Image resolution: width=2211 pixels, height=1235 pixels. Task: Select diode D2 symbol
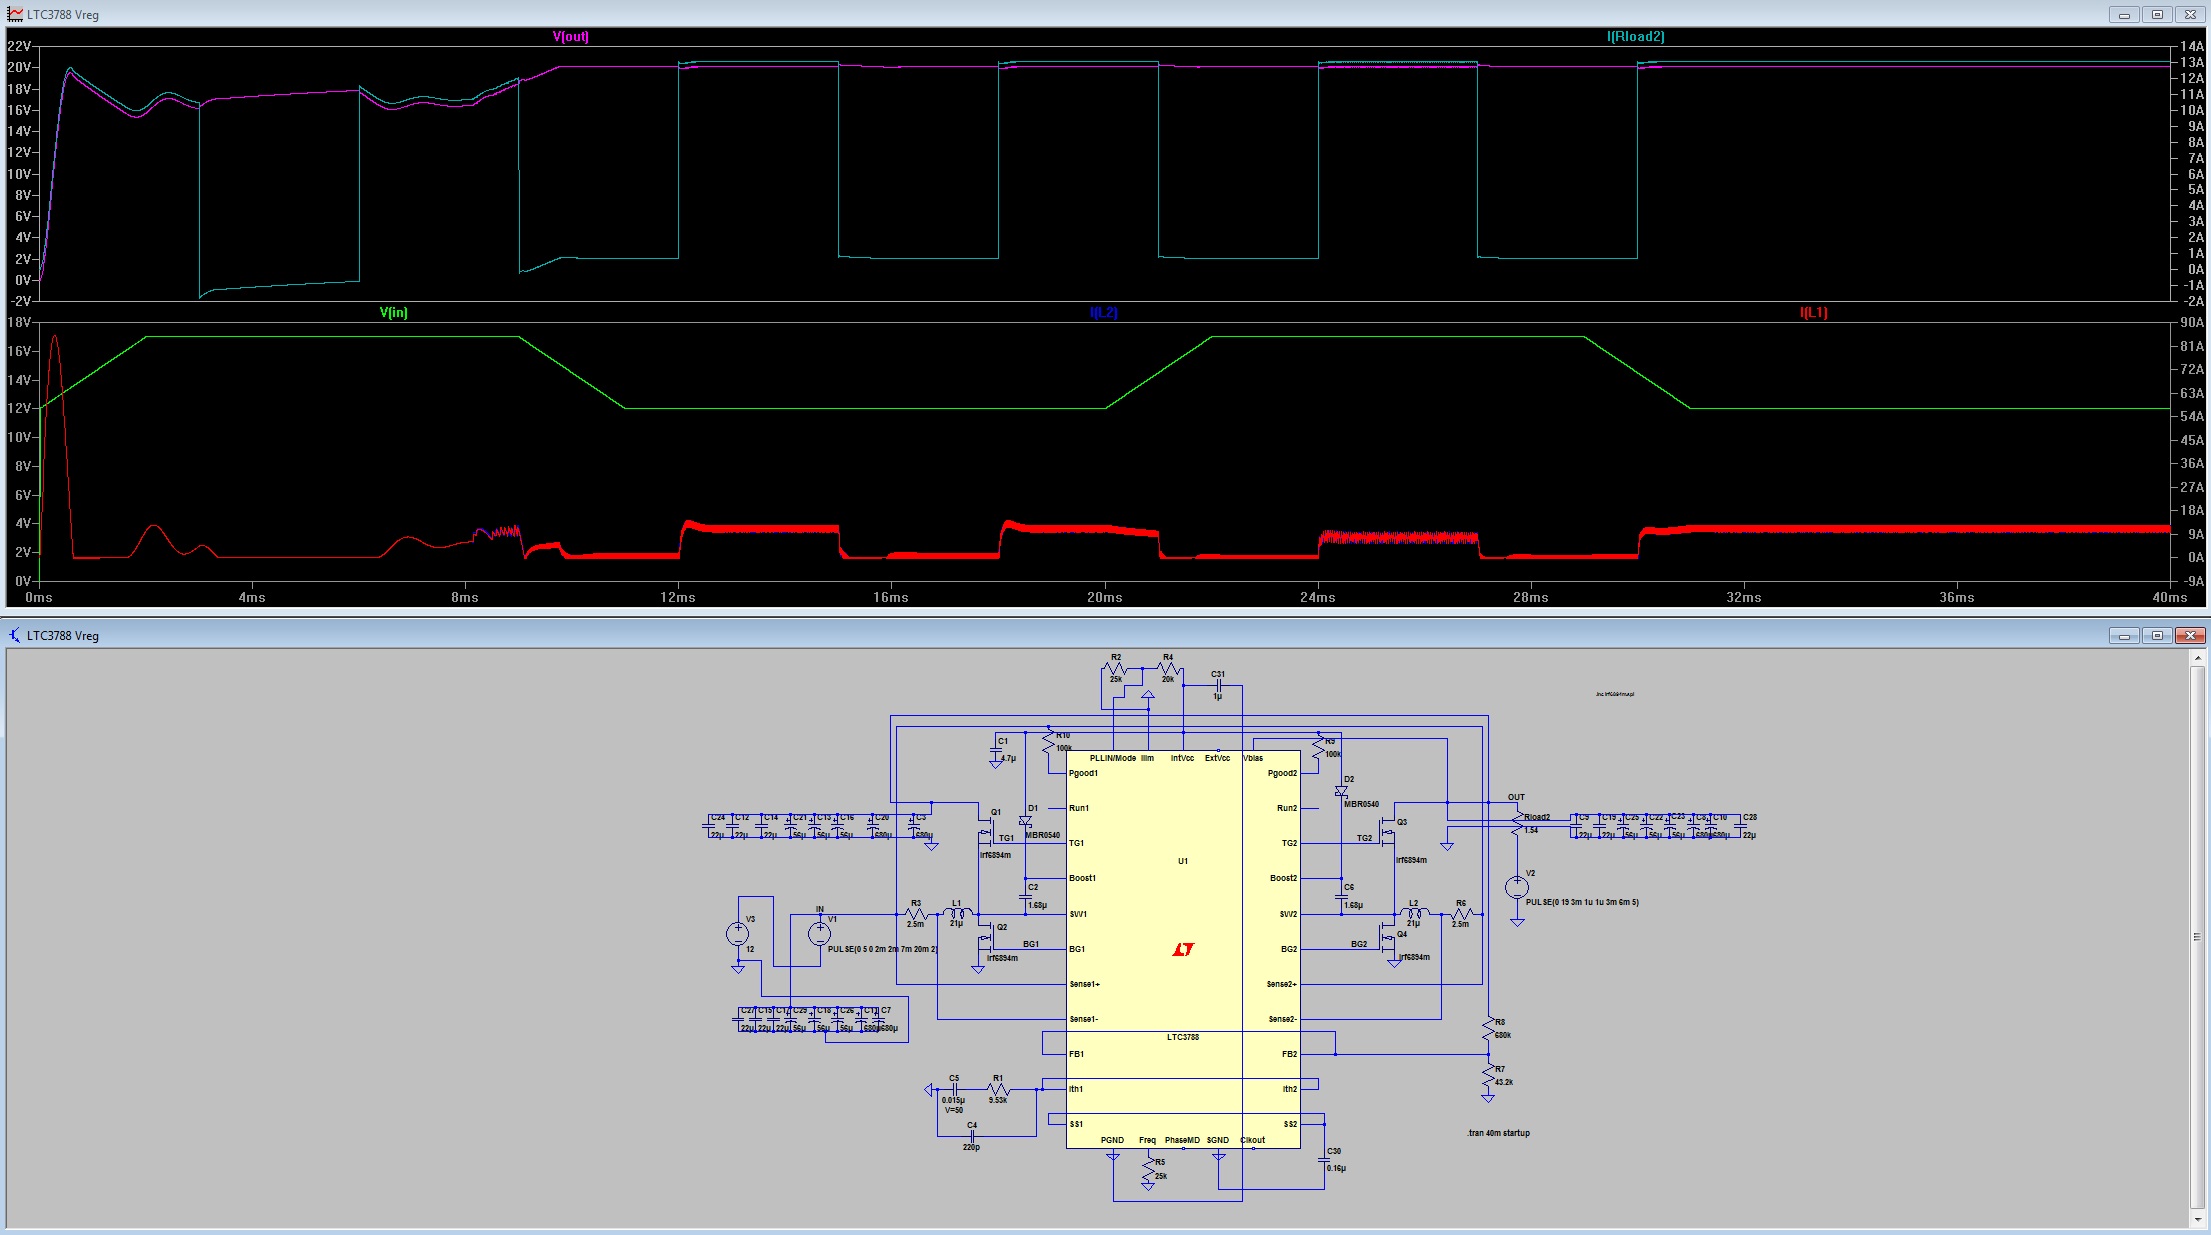pyautogui.click(x=1341, y=791)
